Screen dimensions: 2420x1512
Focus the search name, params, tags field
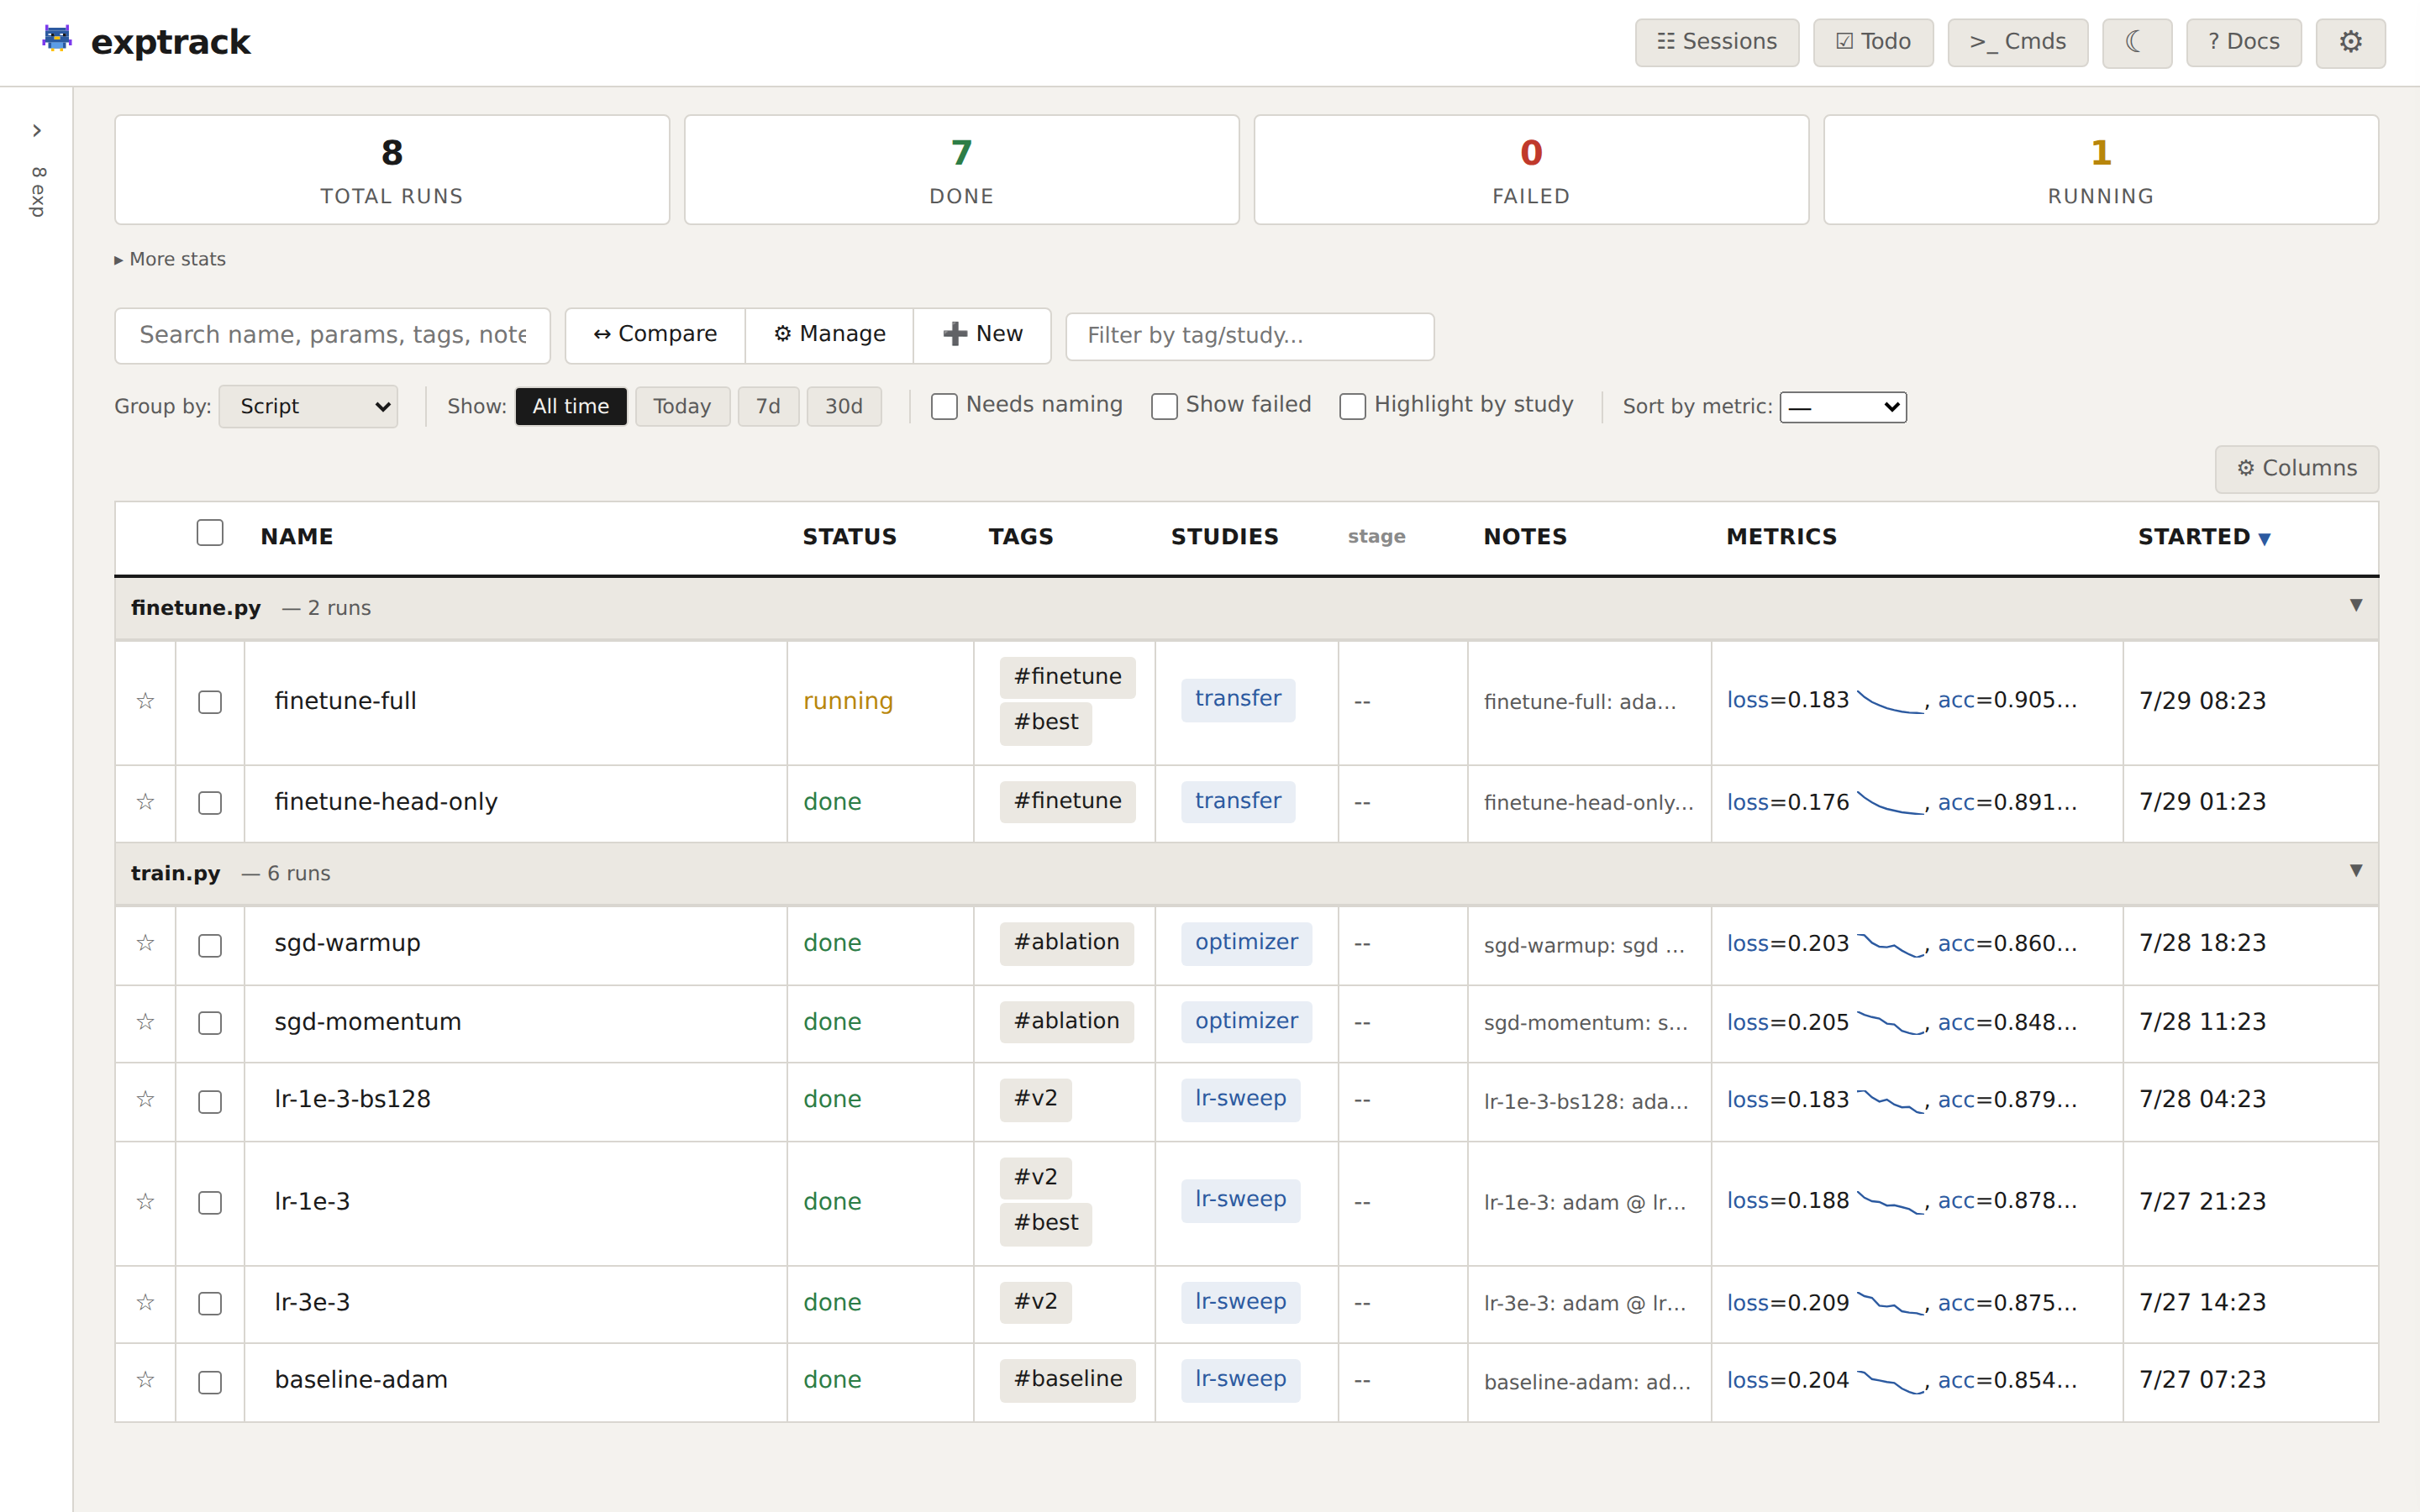pos(332,335)
